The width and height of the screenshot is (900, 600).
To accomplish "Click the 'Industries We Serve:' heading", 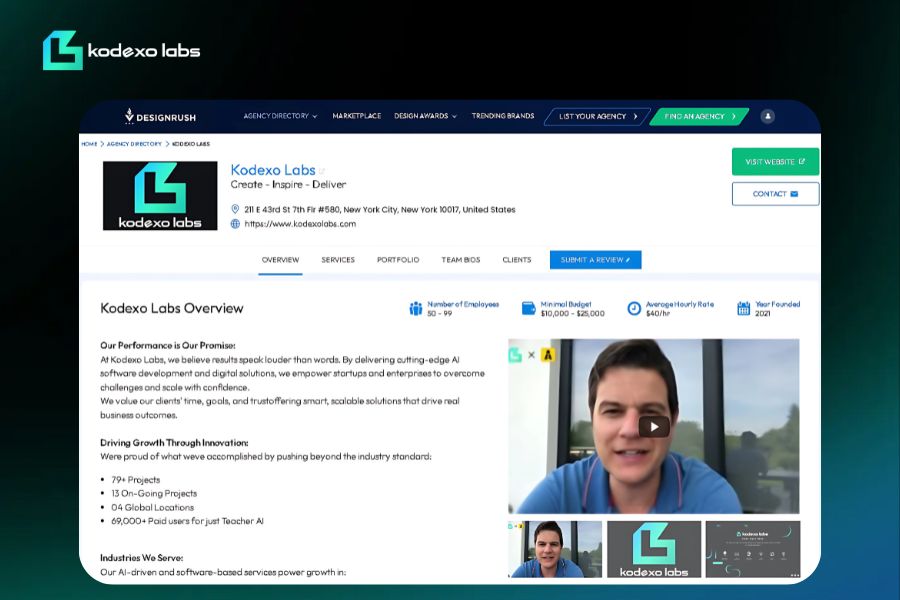I will pyautogui.click(x=142, y=558).
